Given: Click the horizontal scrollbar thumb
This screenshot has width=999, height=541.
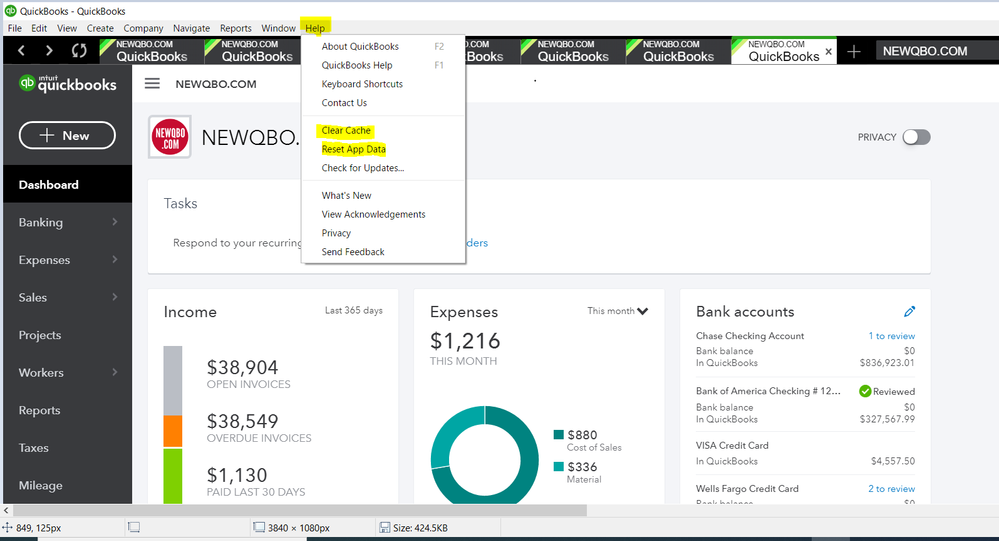Looking at the screenshot, I should 299,510.
